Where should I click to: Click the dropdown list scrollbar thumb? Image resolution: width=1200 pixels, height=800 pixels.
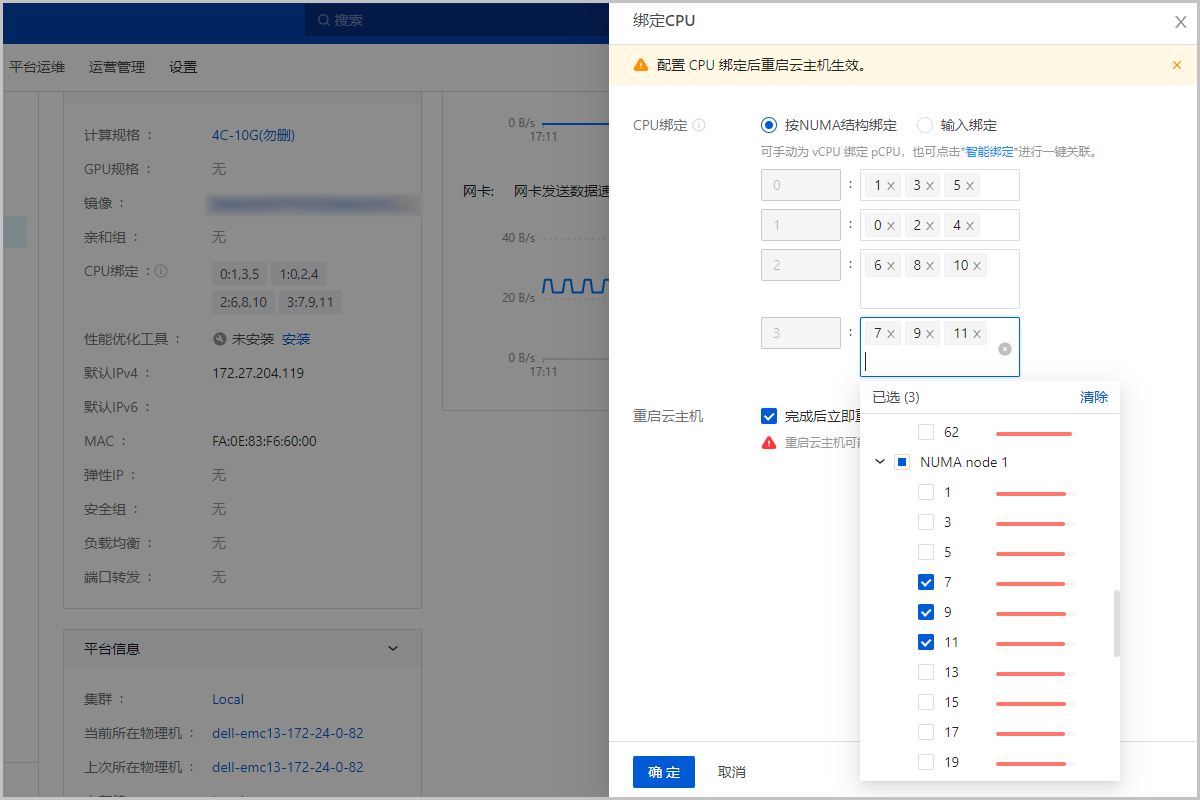(1116, 623)
